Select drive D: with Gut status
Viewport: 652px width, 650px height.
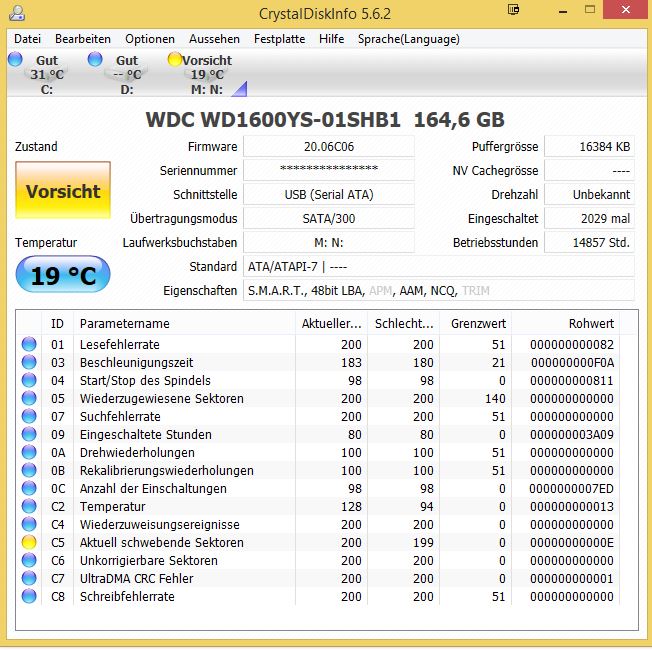tap(126, 74)
